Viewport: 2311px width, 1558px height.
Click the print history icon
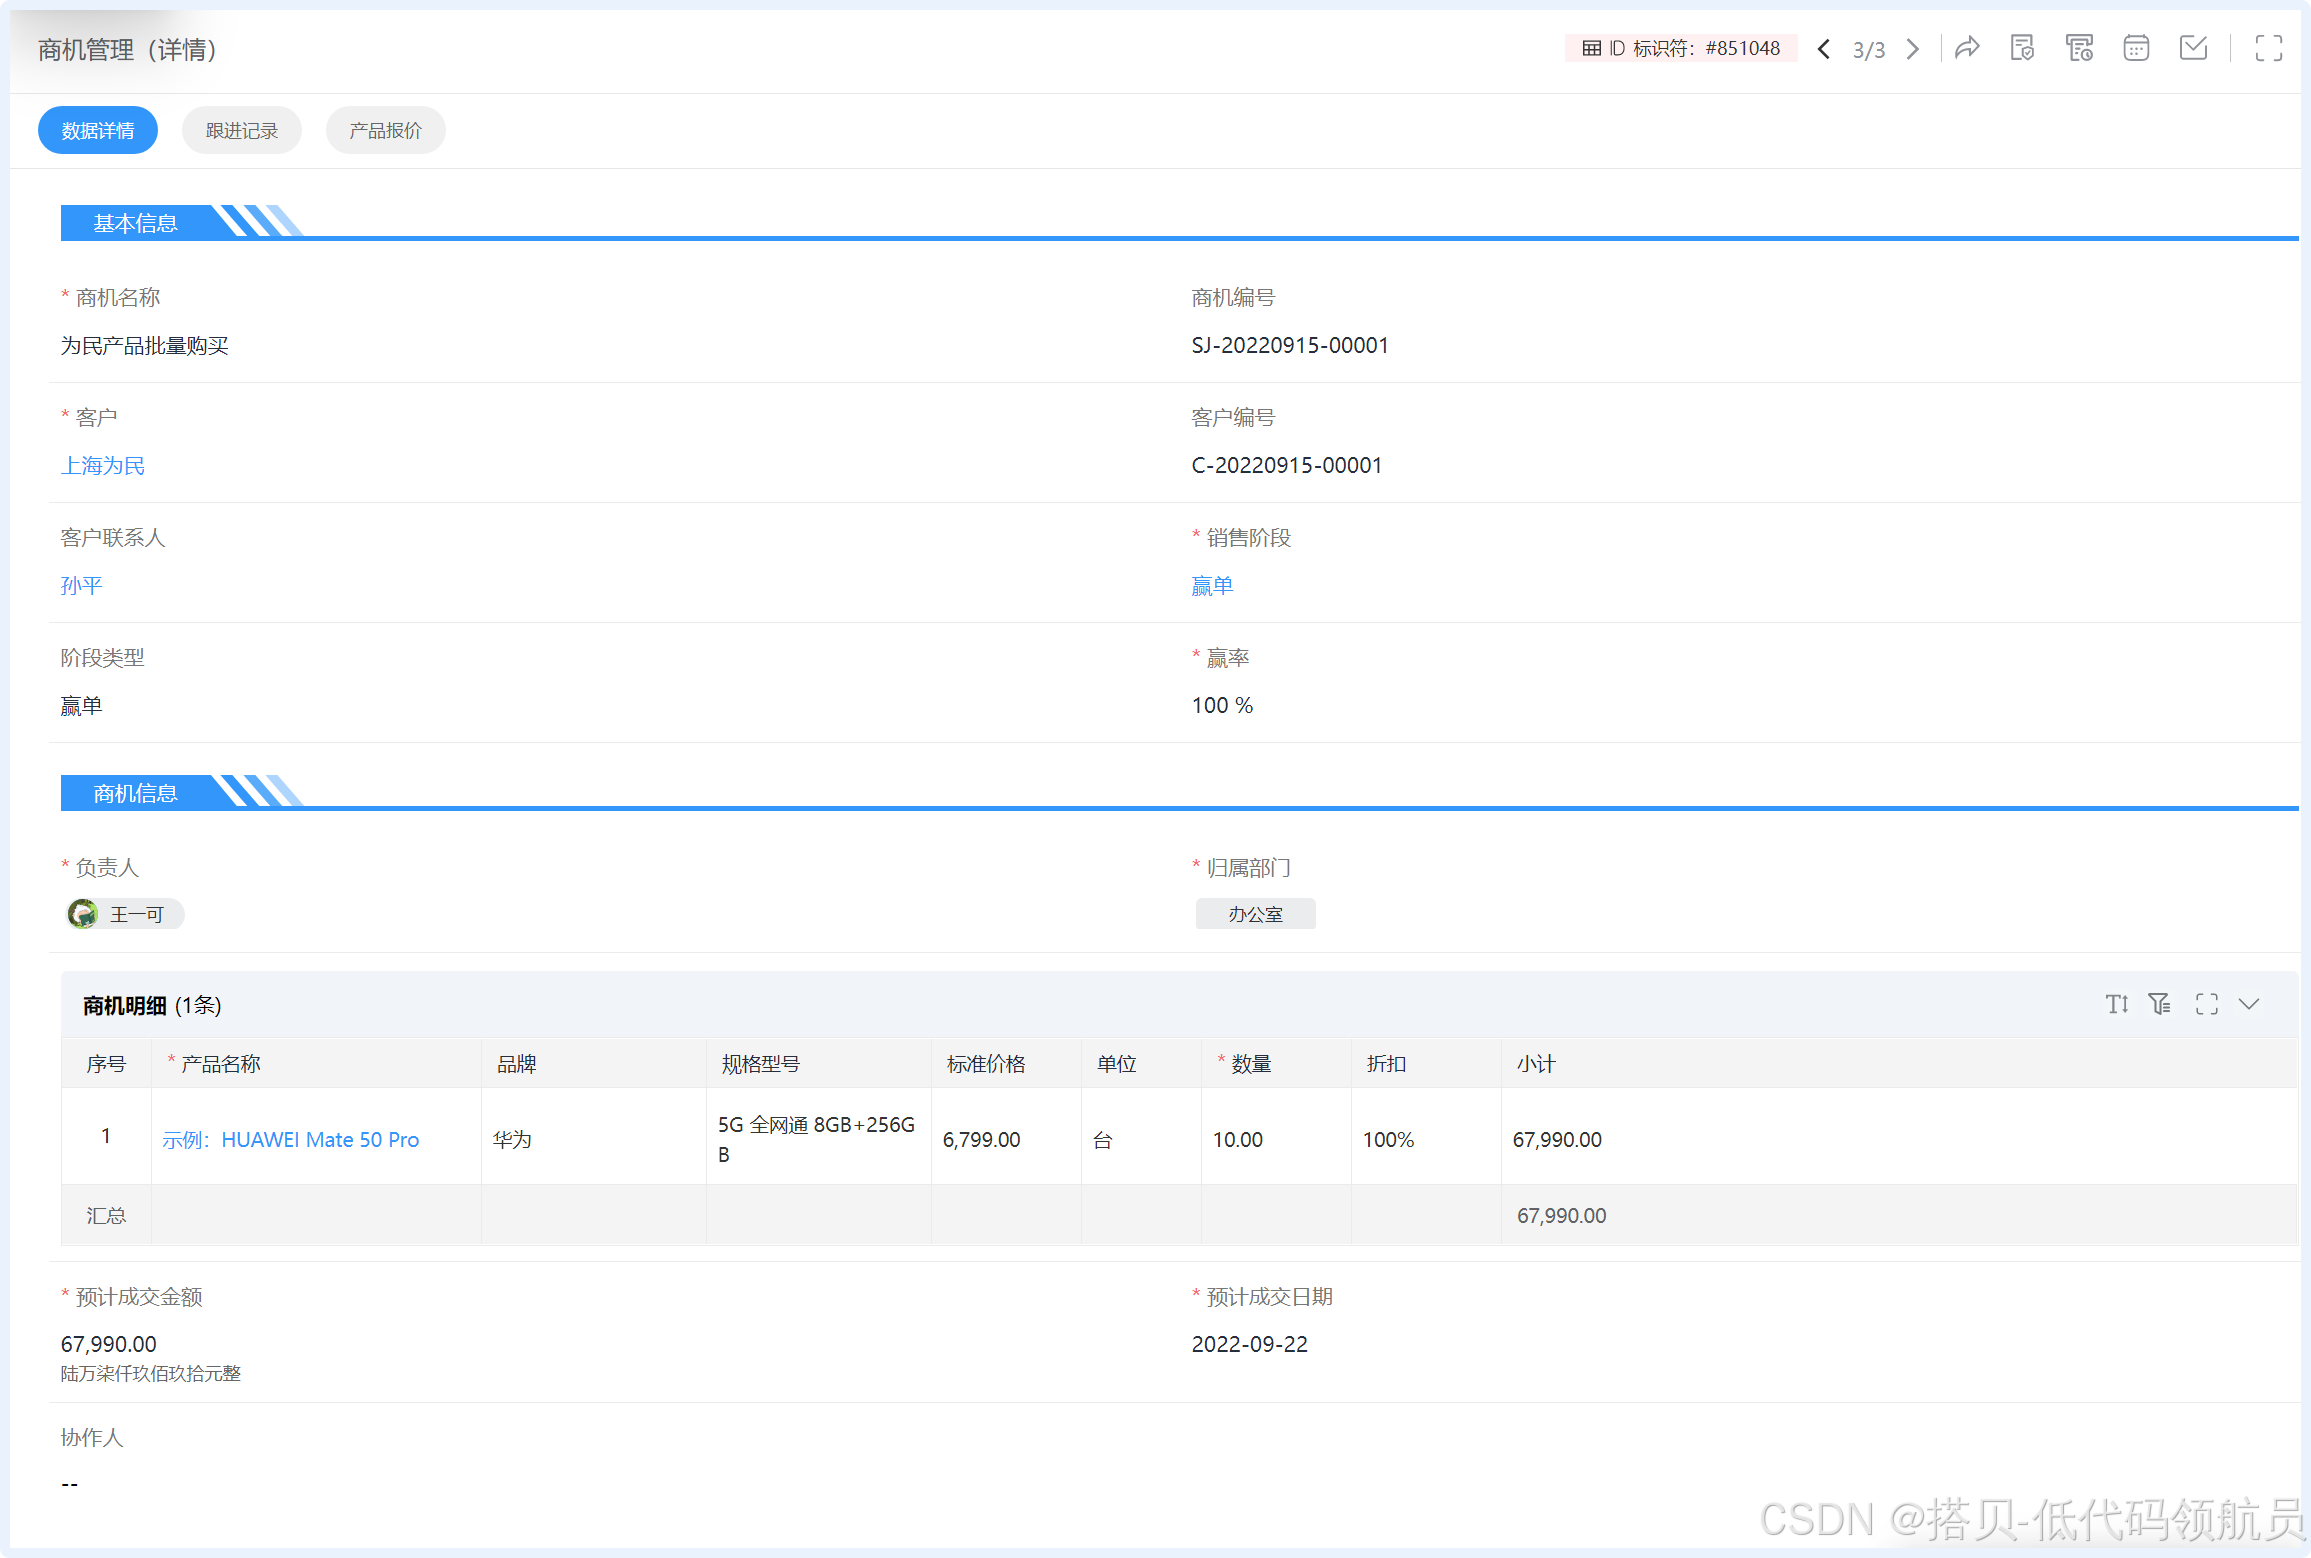coord(2079,48)
